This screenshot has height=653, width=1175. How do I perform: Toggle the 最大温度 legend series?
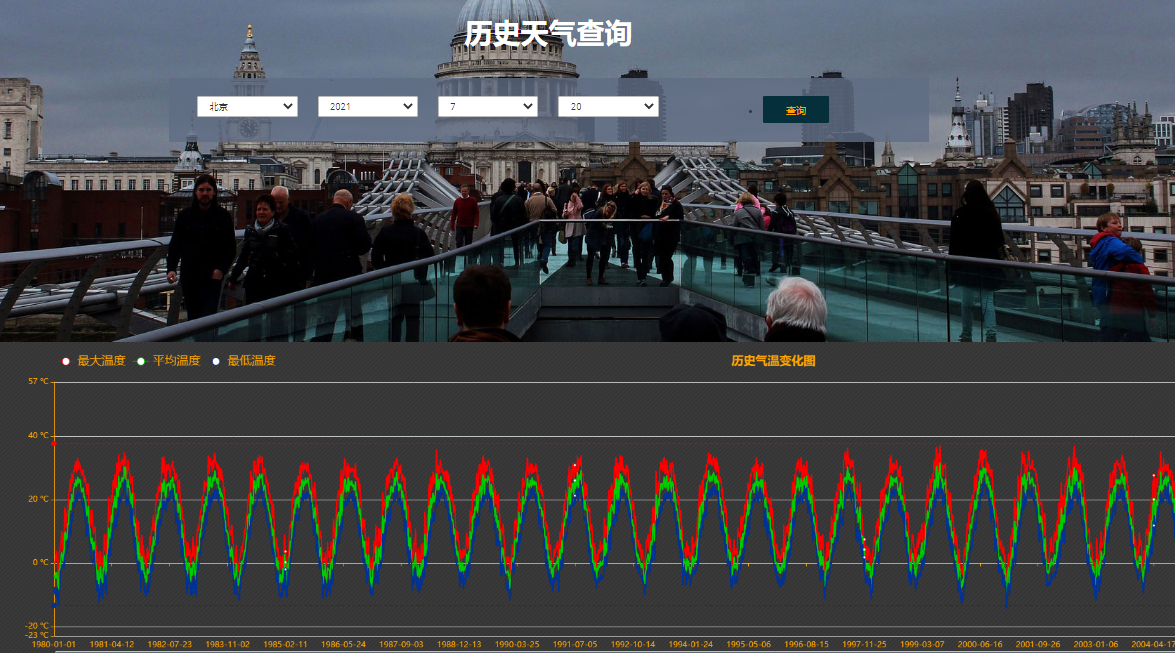pyautogui.click(x=93, y=361)
